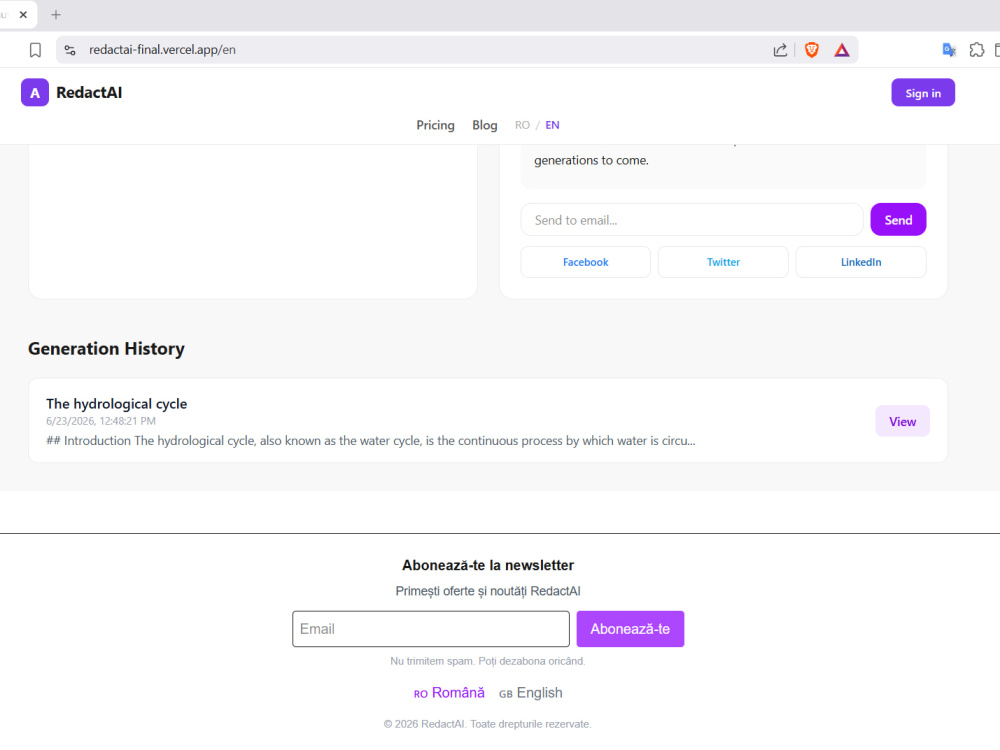Image resolution: width=1000 pixels, height=750 pixels.
Task: Choose English in footer
Action: tap(531, 693)
